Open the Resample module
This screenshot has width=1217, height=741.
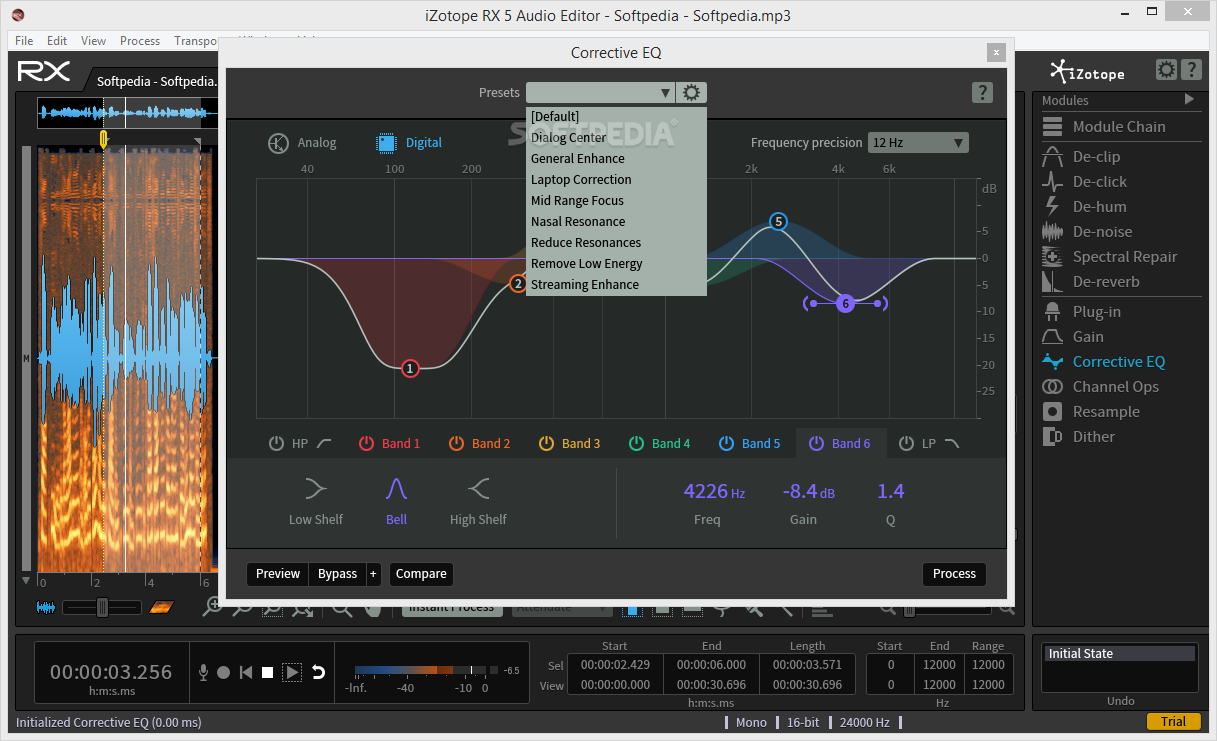coord(1091,412)
